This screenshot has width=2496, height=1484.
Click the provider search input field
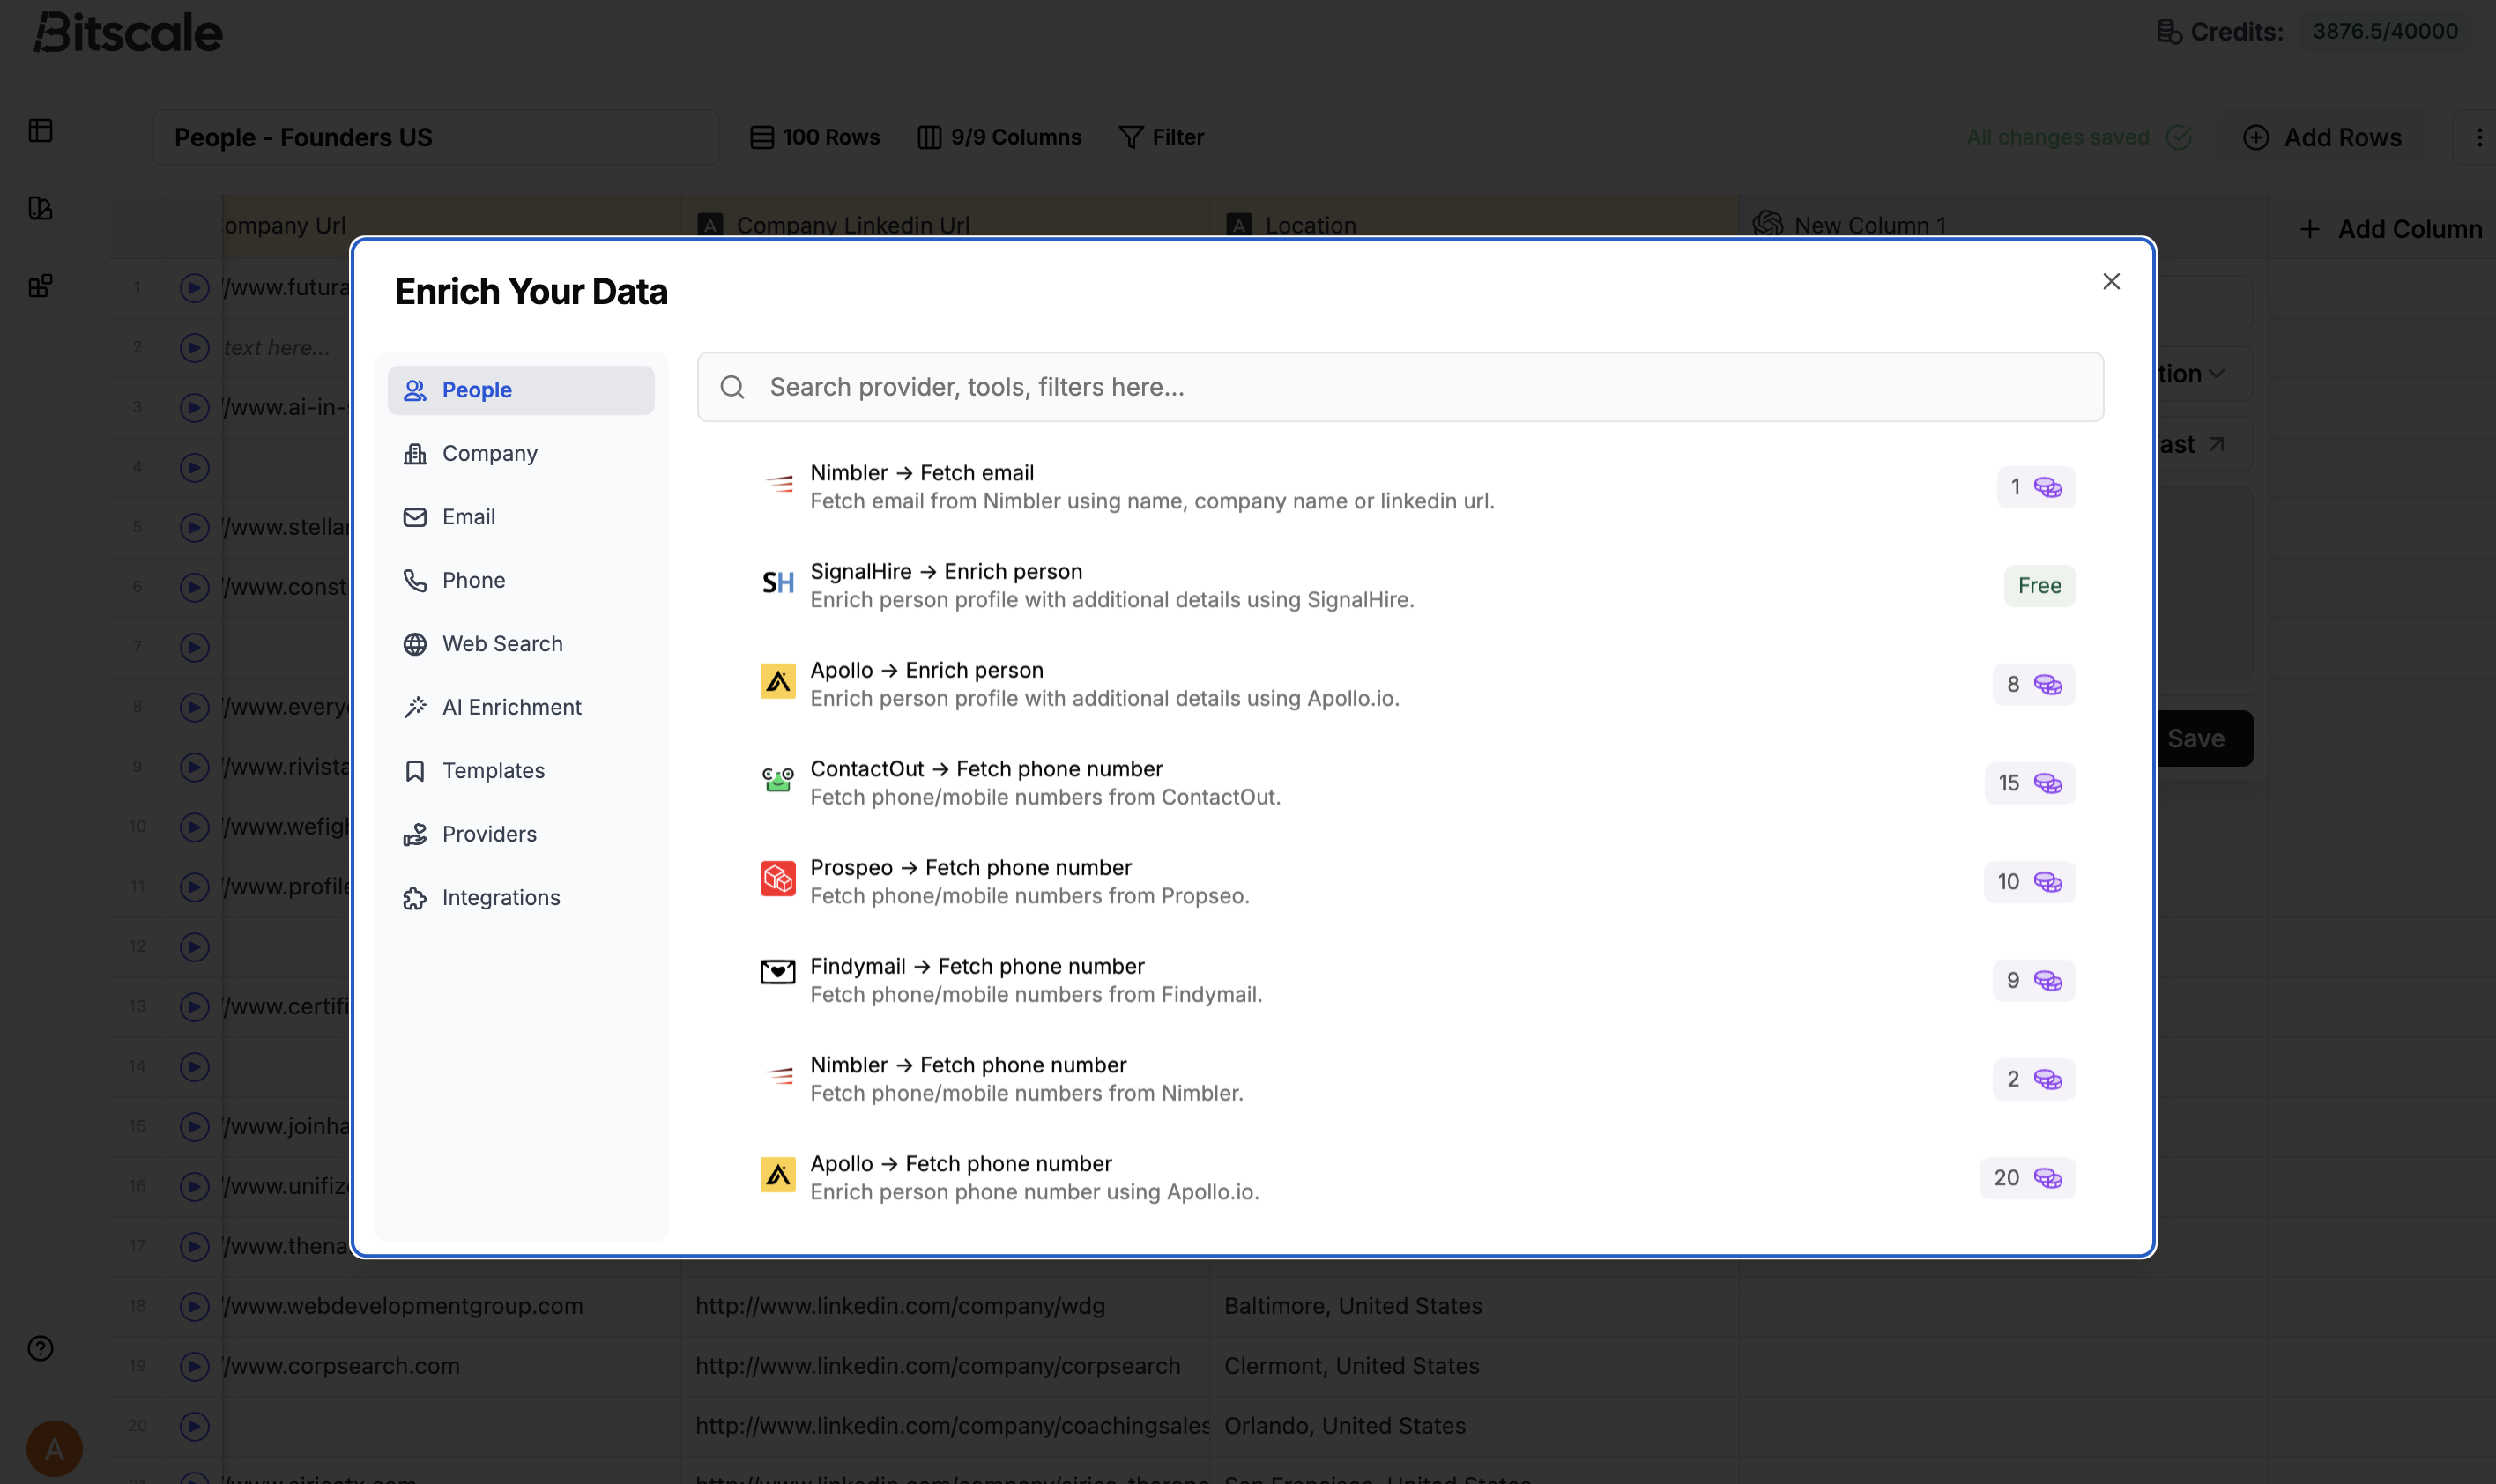point(1400,387)
